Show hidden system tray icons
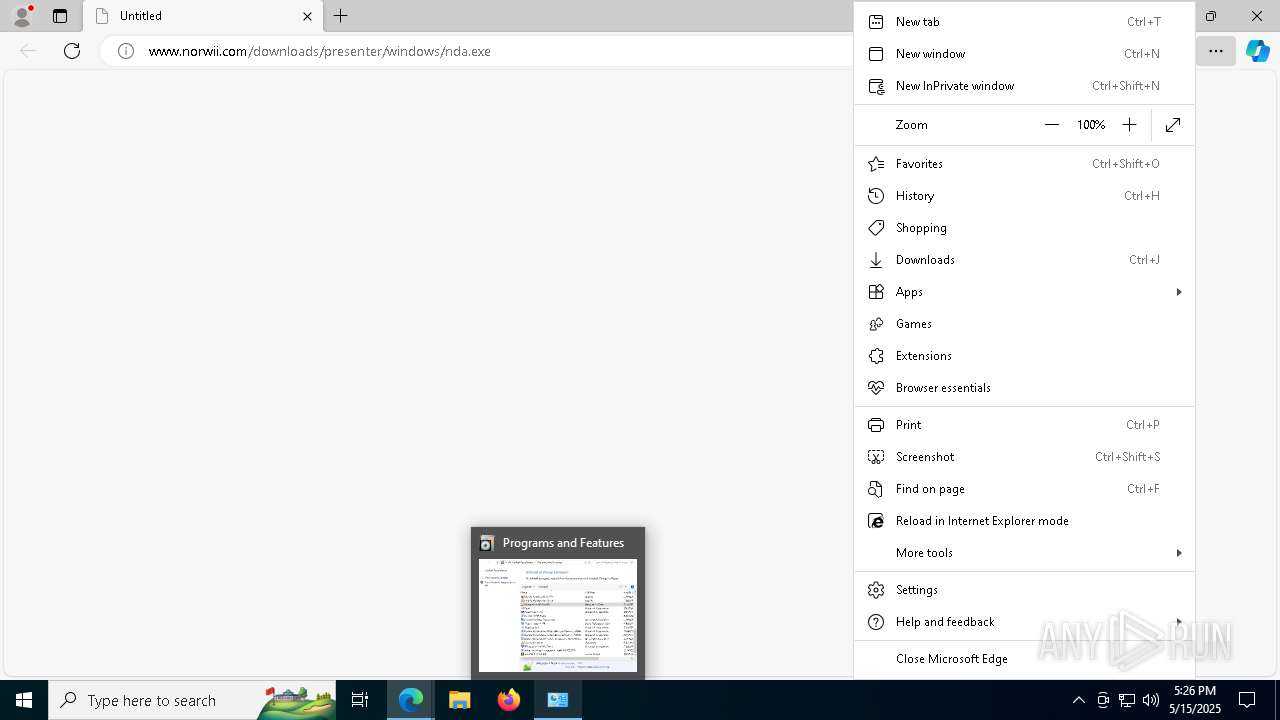1280x720 pixels. point(1078,700)
